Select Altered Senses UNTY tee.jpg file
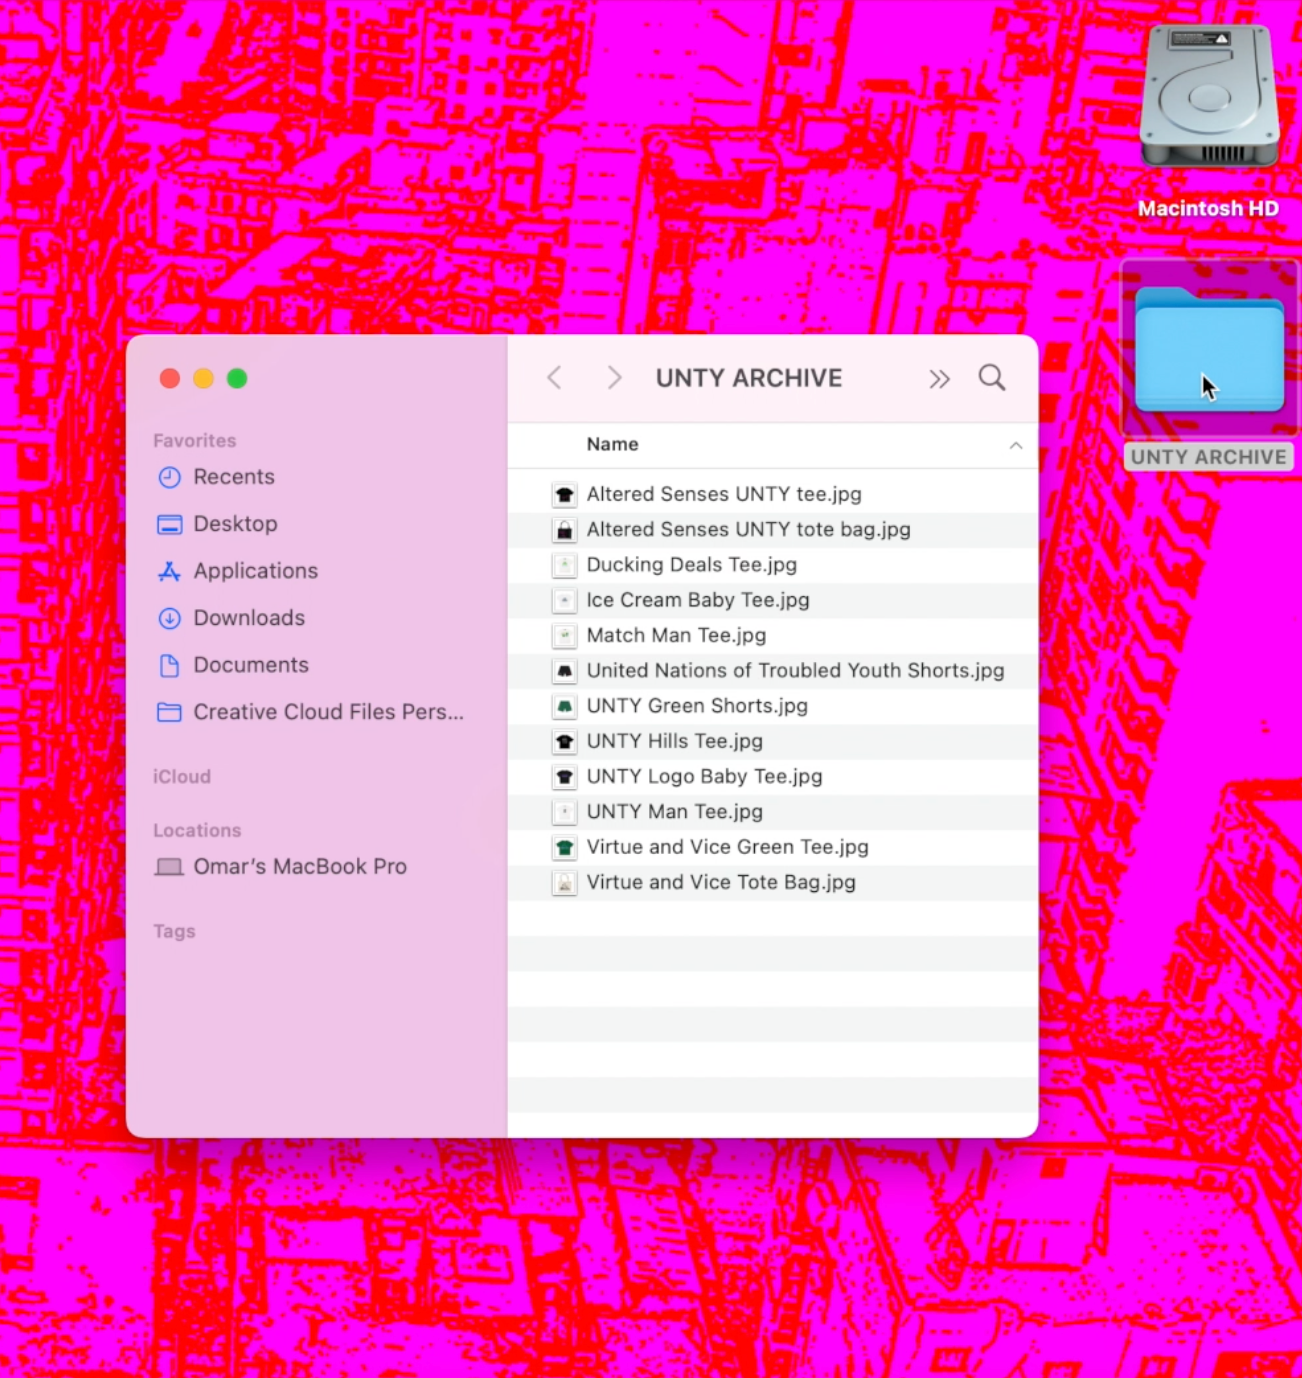The width and height of the screenshot is (1302, 1378). pos(723,494)
